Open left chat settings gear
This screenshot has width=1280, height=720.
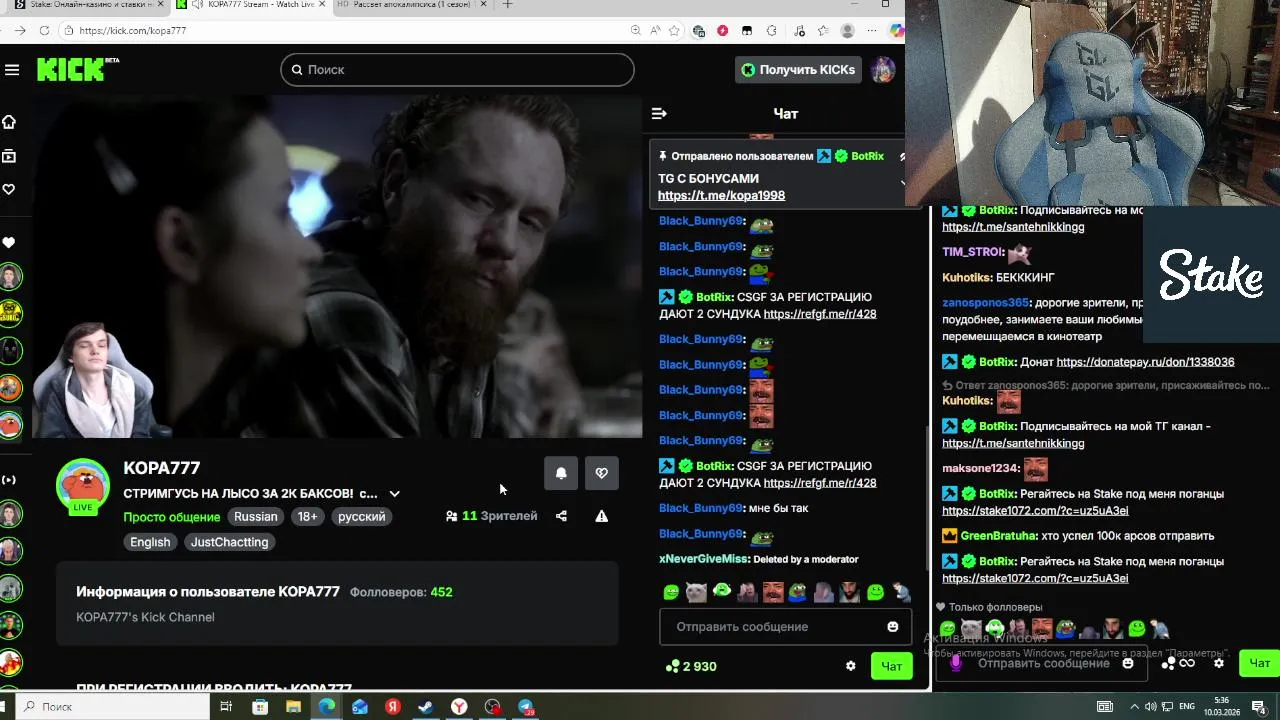point(851,666)
